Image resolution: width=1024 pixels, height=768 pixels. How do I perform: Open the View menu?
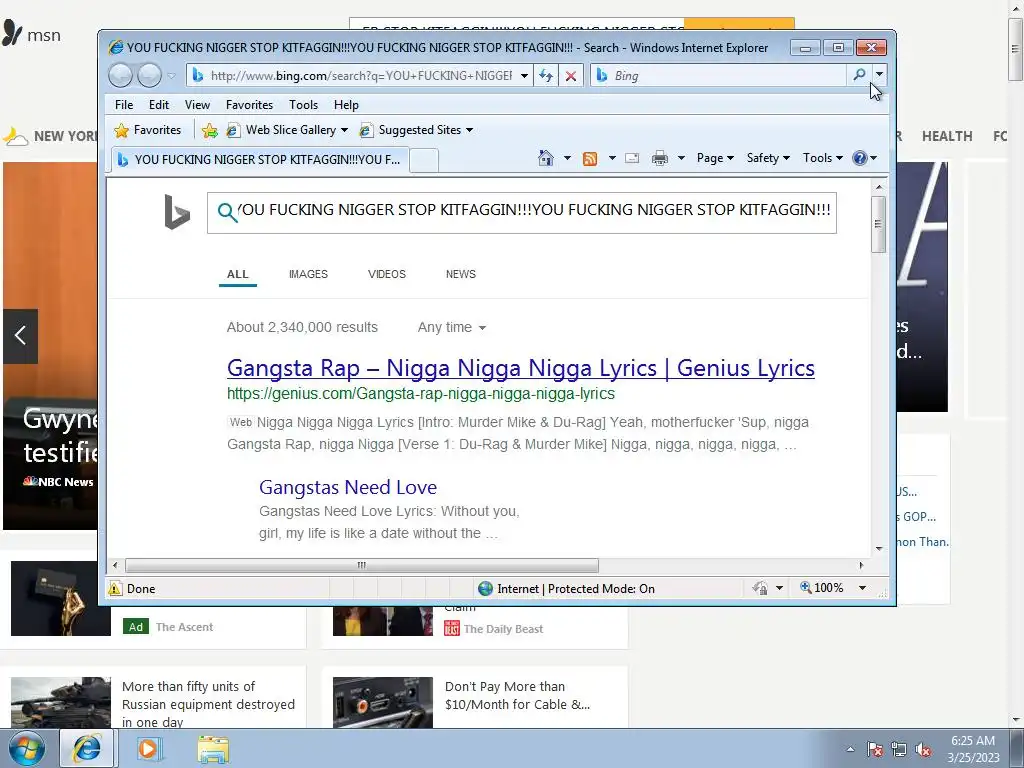pos(197,104)
